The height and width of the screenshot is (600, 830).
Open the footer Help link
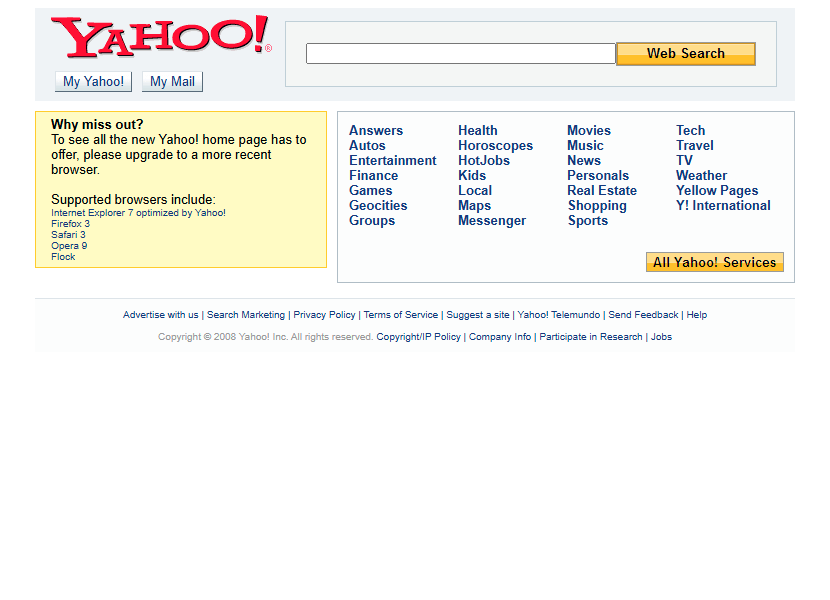pyautogui.click(x=697, y=315)
